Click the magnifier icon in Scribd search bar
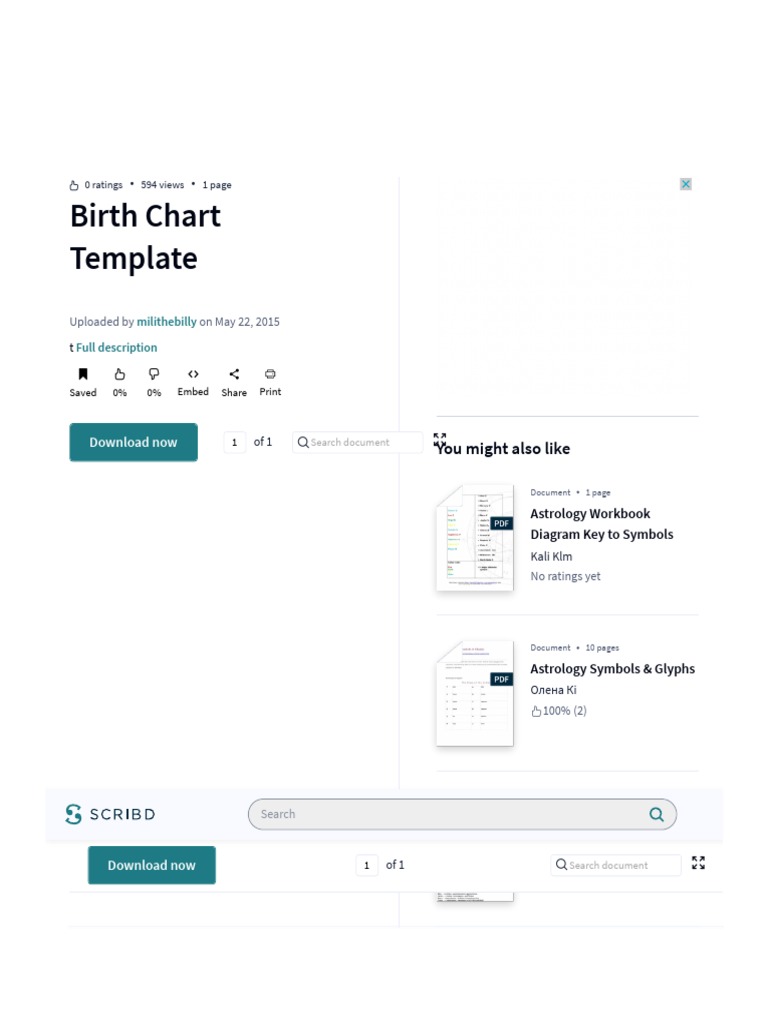 656,814
